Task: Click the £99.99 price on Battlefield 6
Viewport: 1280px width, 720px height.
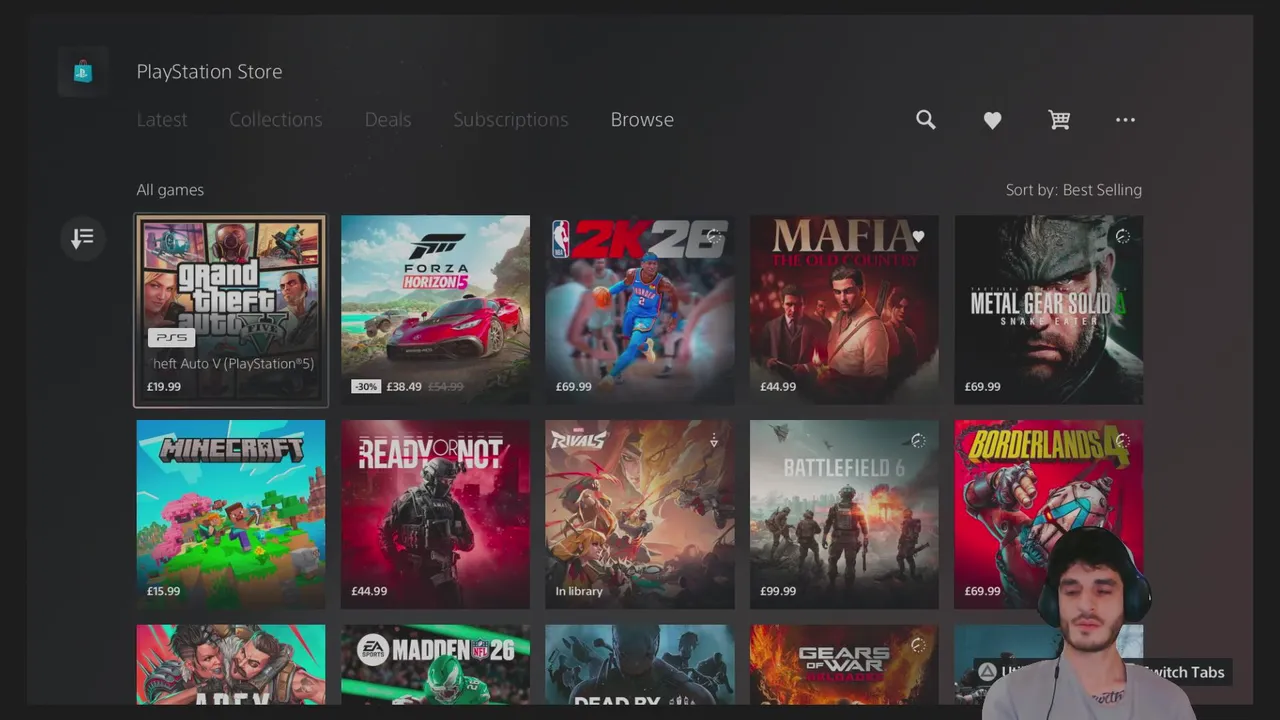Action: coord(778,591)
